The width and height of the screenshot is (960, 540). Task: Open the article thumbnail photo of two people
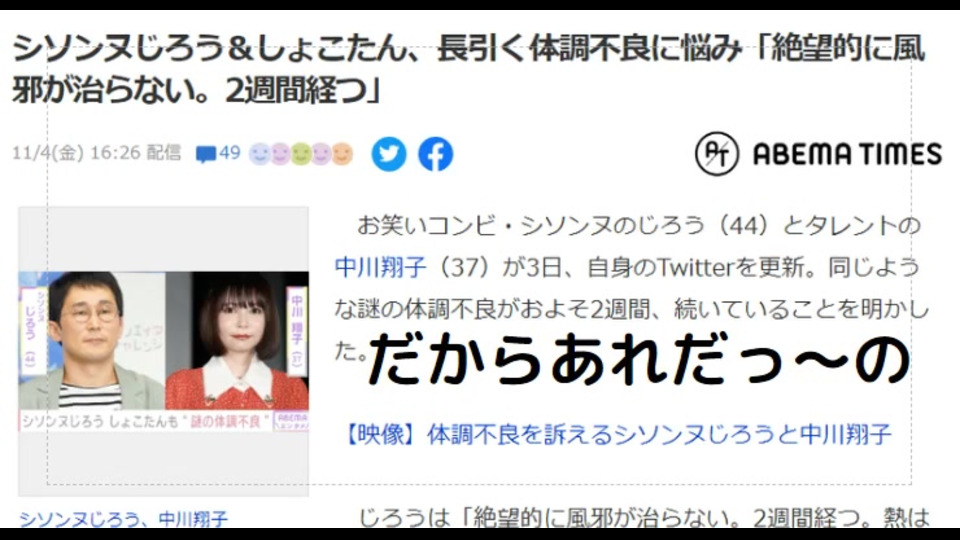tap(163, 351)
